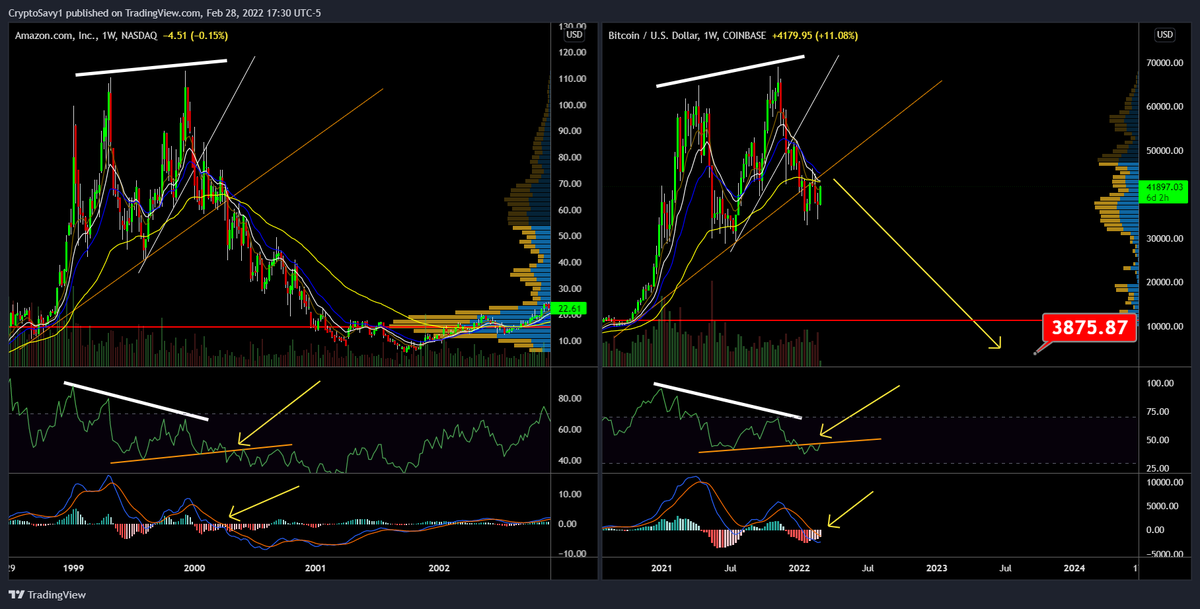Viewport: 1200px width, 609px height.
Task: Click the Jul label between 2023 and 2024
Action: (1006, 566)
